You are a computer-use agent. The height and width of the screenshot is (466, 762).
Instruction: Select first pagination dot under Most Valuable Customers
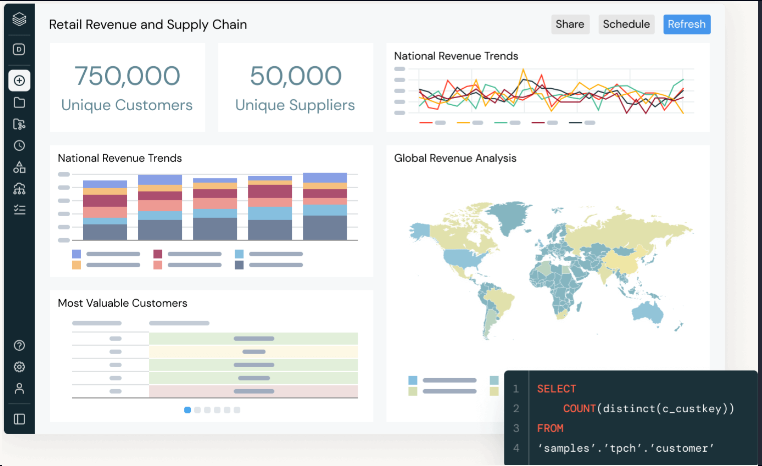187,410
